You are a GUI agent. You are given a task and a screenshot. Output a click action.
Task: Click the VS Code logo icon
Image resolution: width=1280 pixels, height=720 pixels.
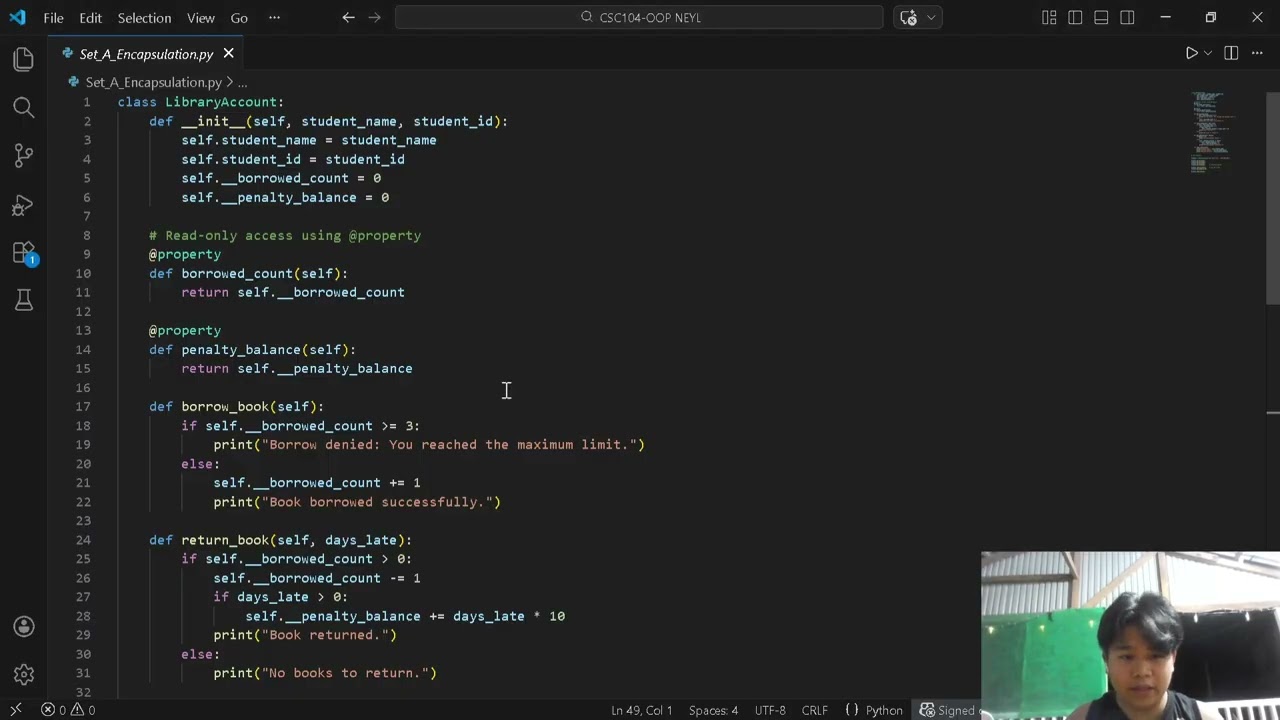click(x=17, y=17)
